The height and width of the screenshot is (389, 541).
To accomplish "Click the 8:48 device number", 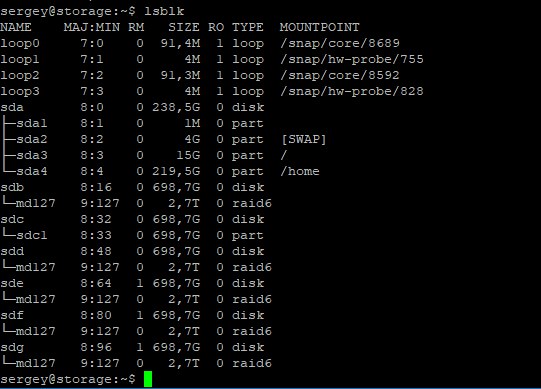I will (96, 251).
